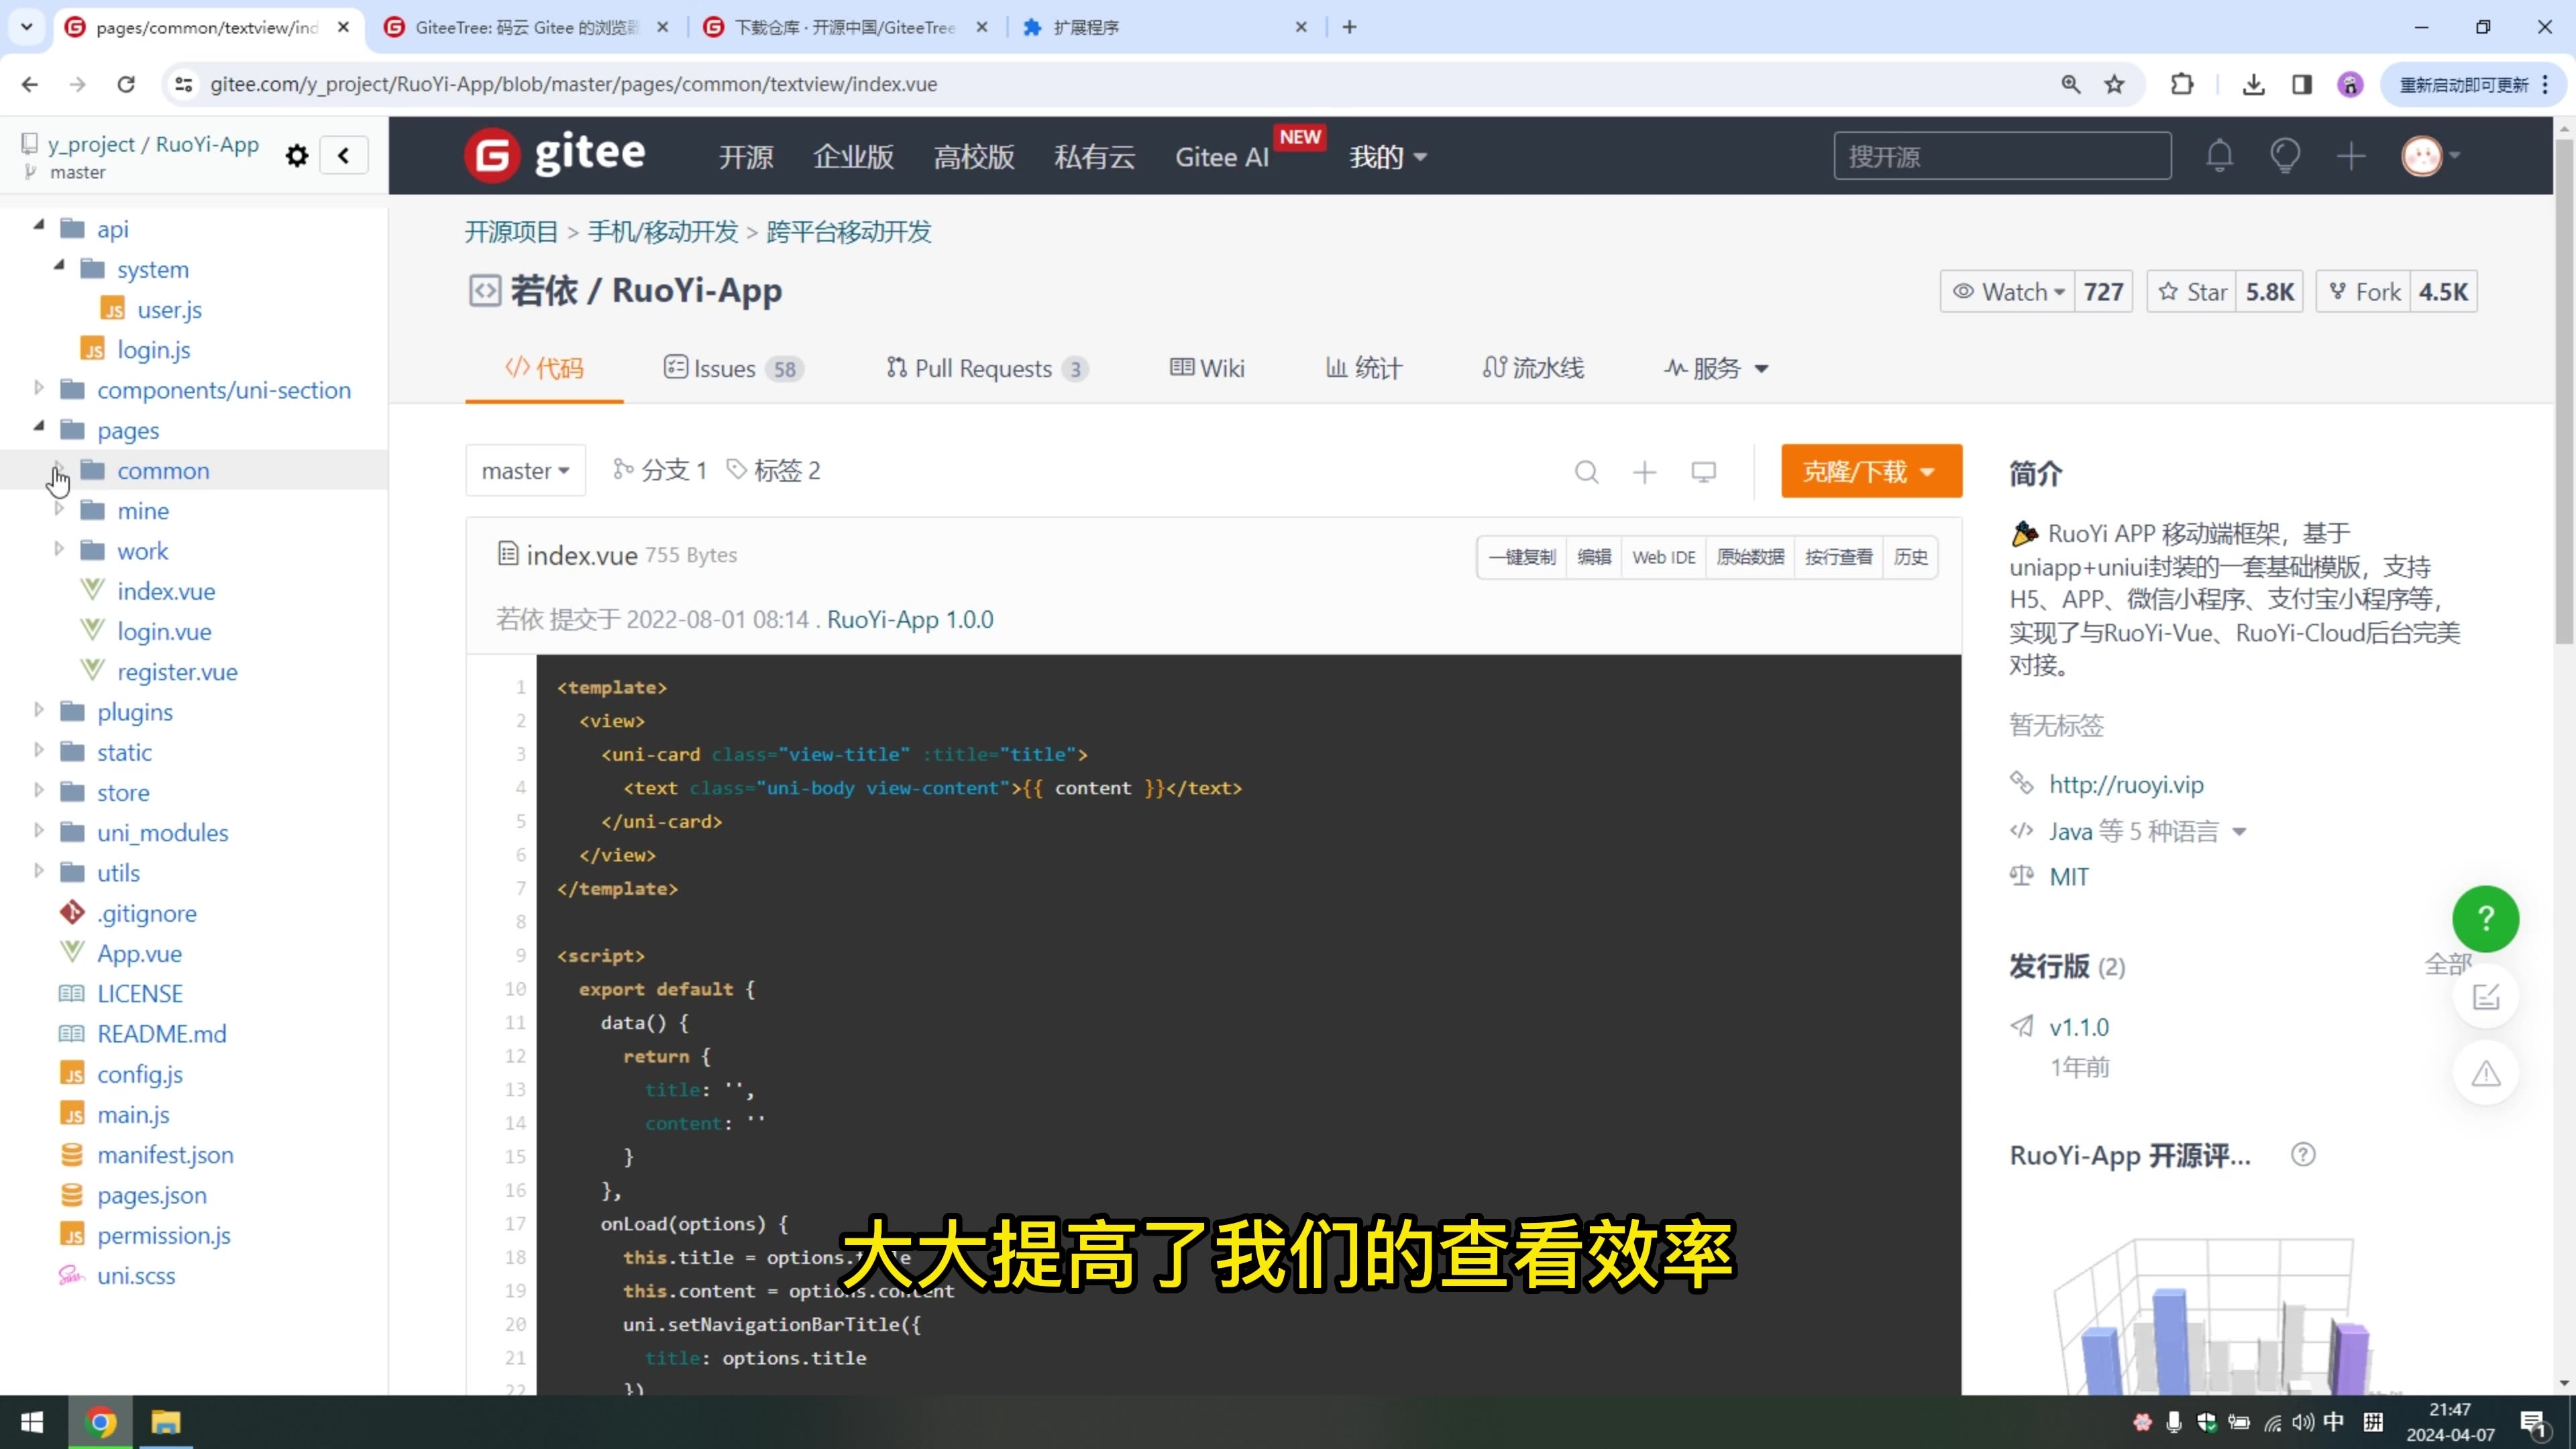Click Chrome icon in taskbar
The width and height of the screenshot is (2576, 1449).
(x=100, y=1422)
